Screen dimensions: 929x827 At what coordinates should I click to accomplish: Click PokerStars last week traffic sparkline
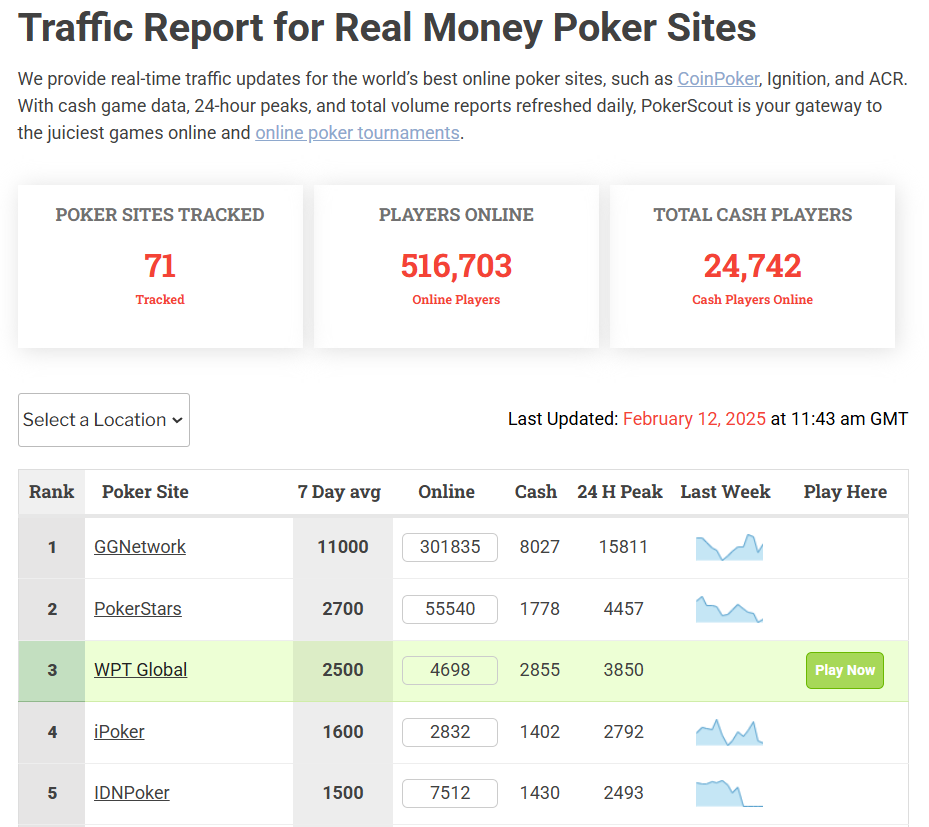tap(729, 609)
